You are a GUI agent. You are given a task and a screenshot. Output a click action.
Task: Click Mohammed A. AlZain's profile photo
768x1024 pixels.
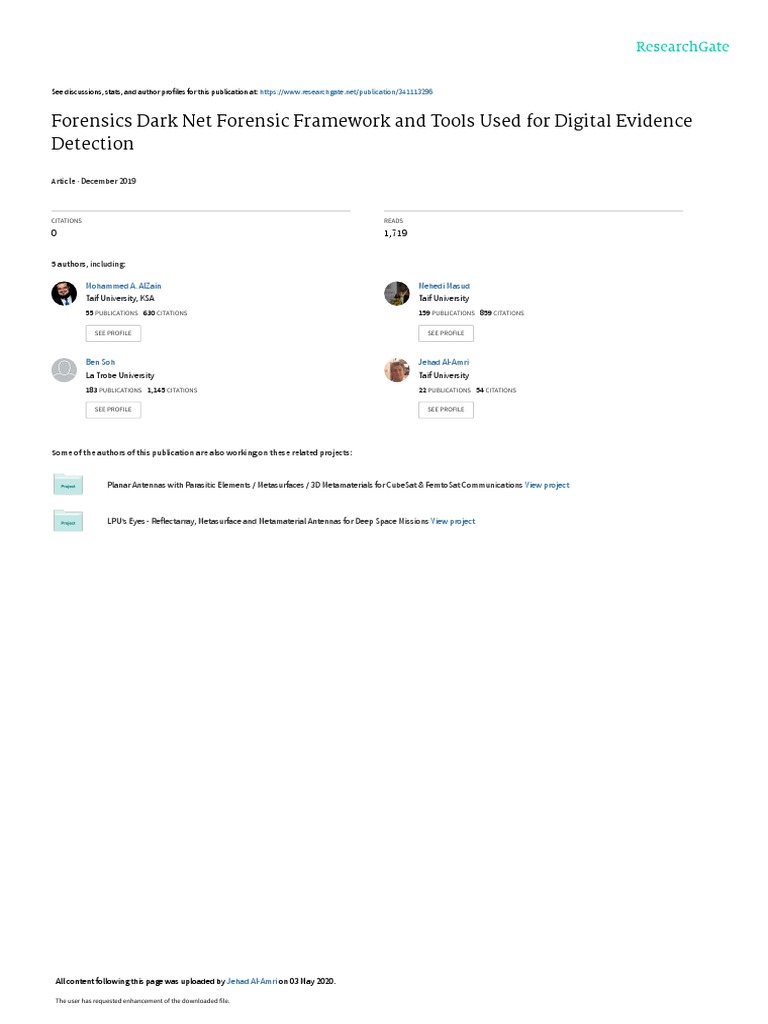(63, 293)
